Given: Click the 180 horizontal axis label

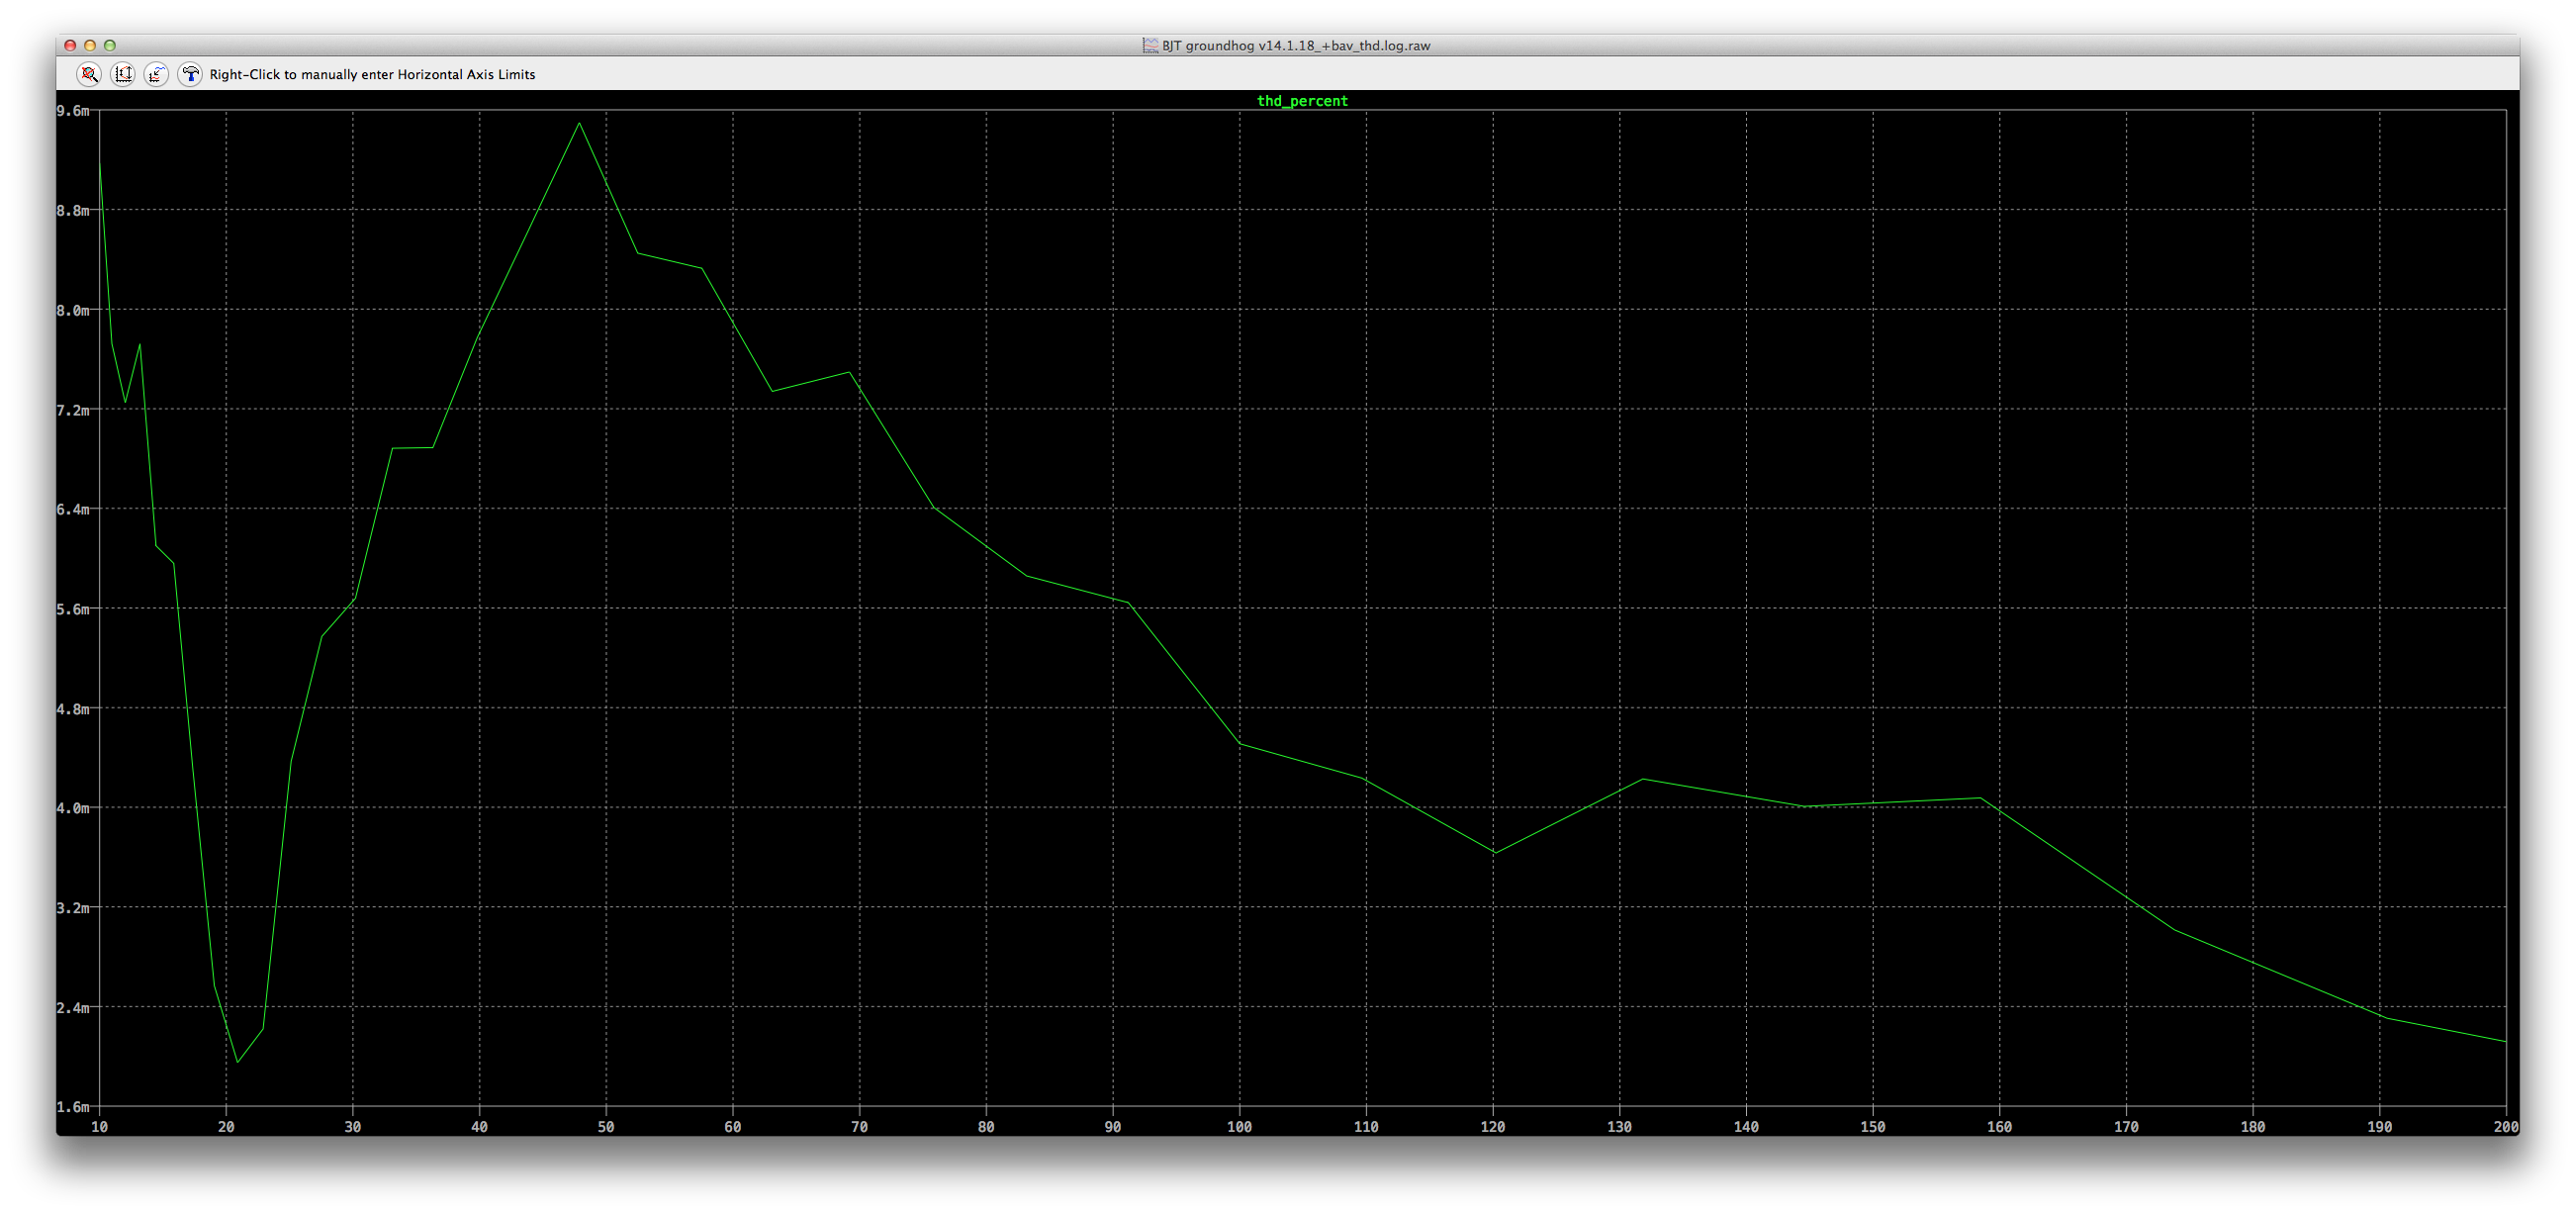Looking at the screenshot, I should (x=2253, y=1127).
